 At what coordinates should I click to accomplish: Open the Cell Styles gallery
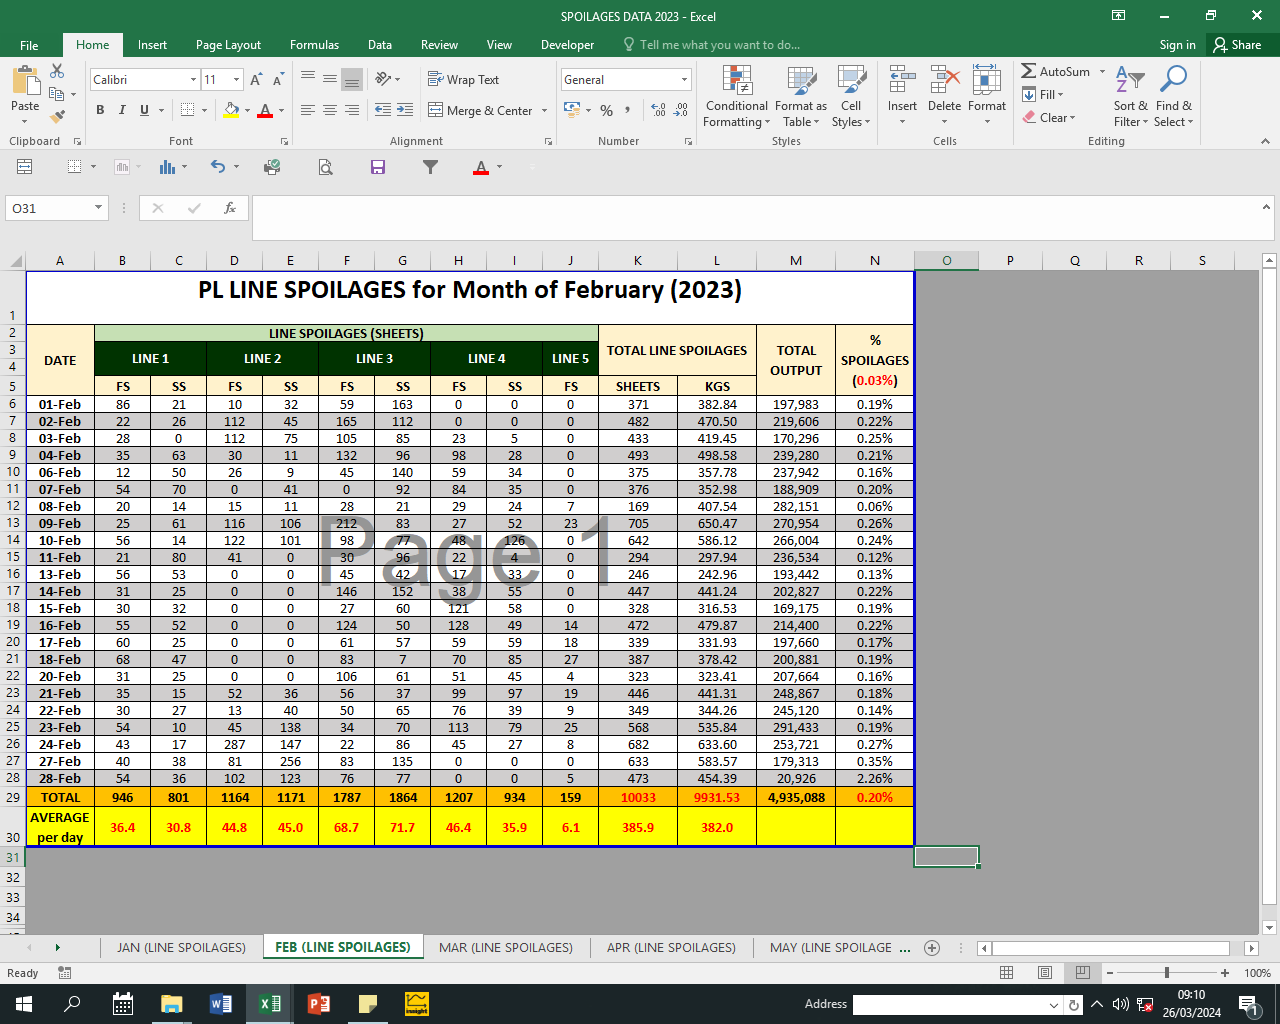[x=851, y=97]
